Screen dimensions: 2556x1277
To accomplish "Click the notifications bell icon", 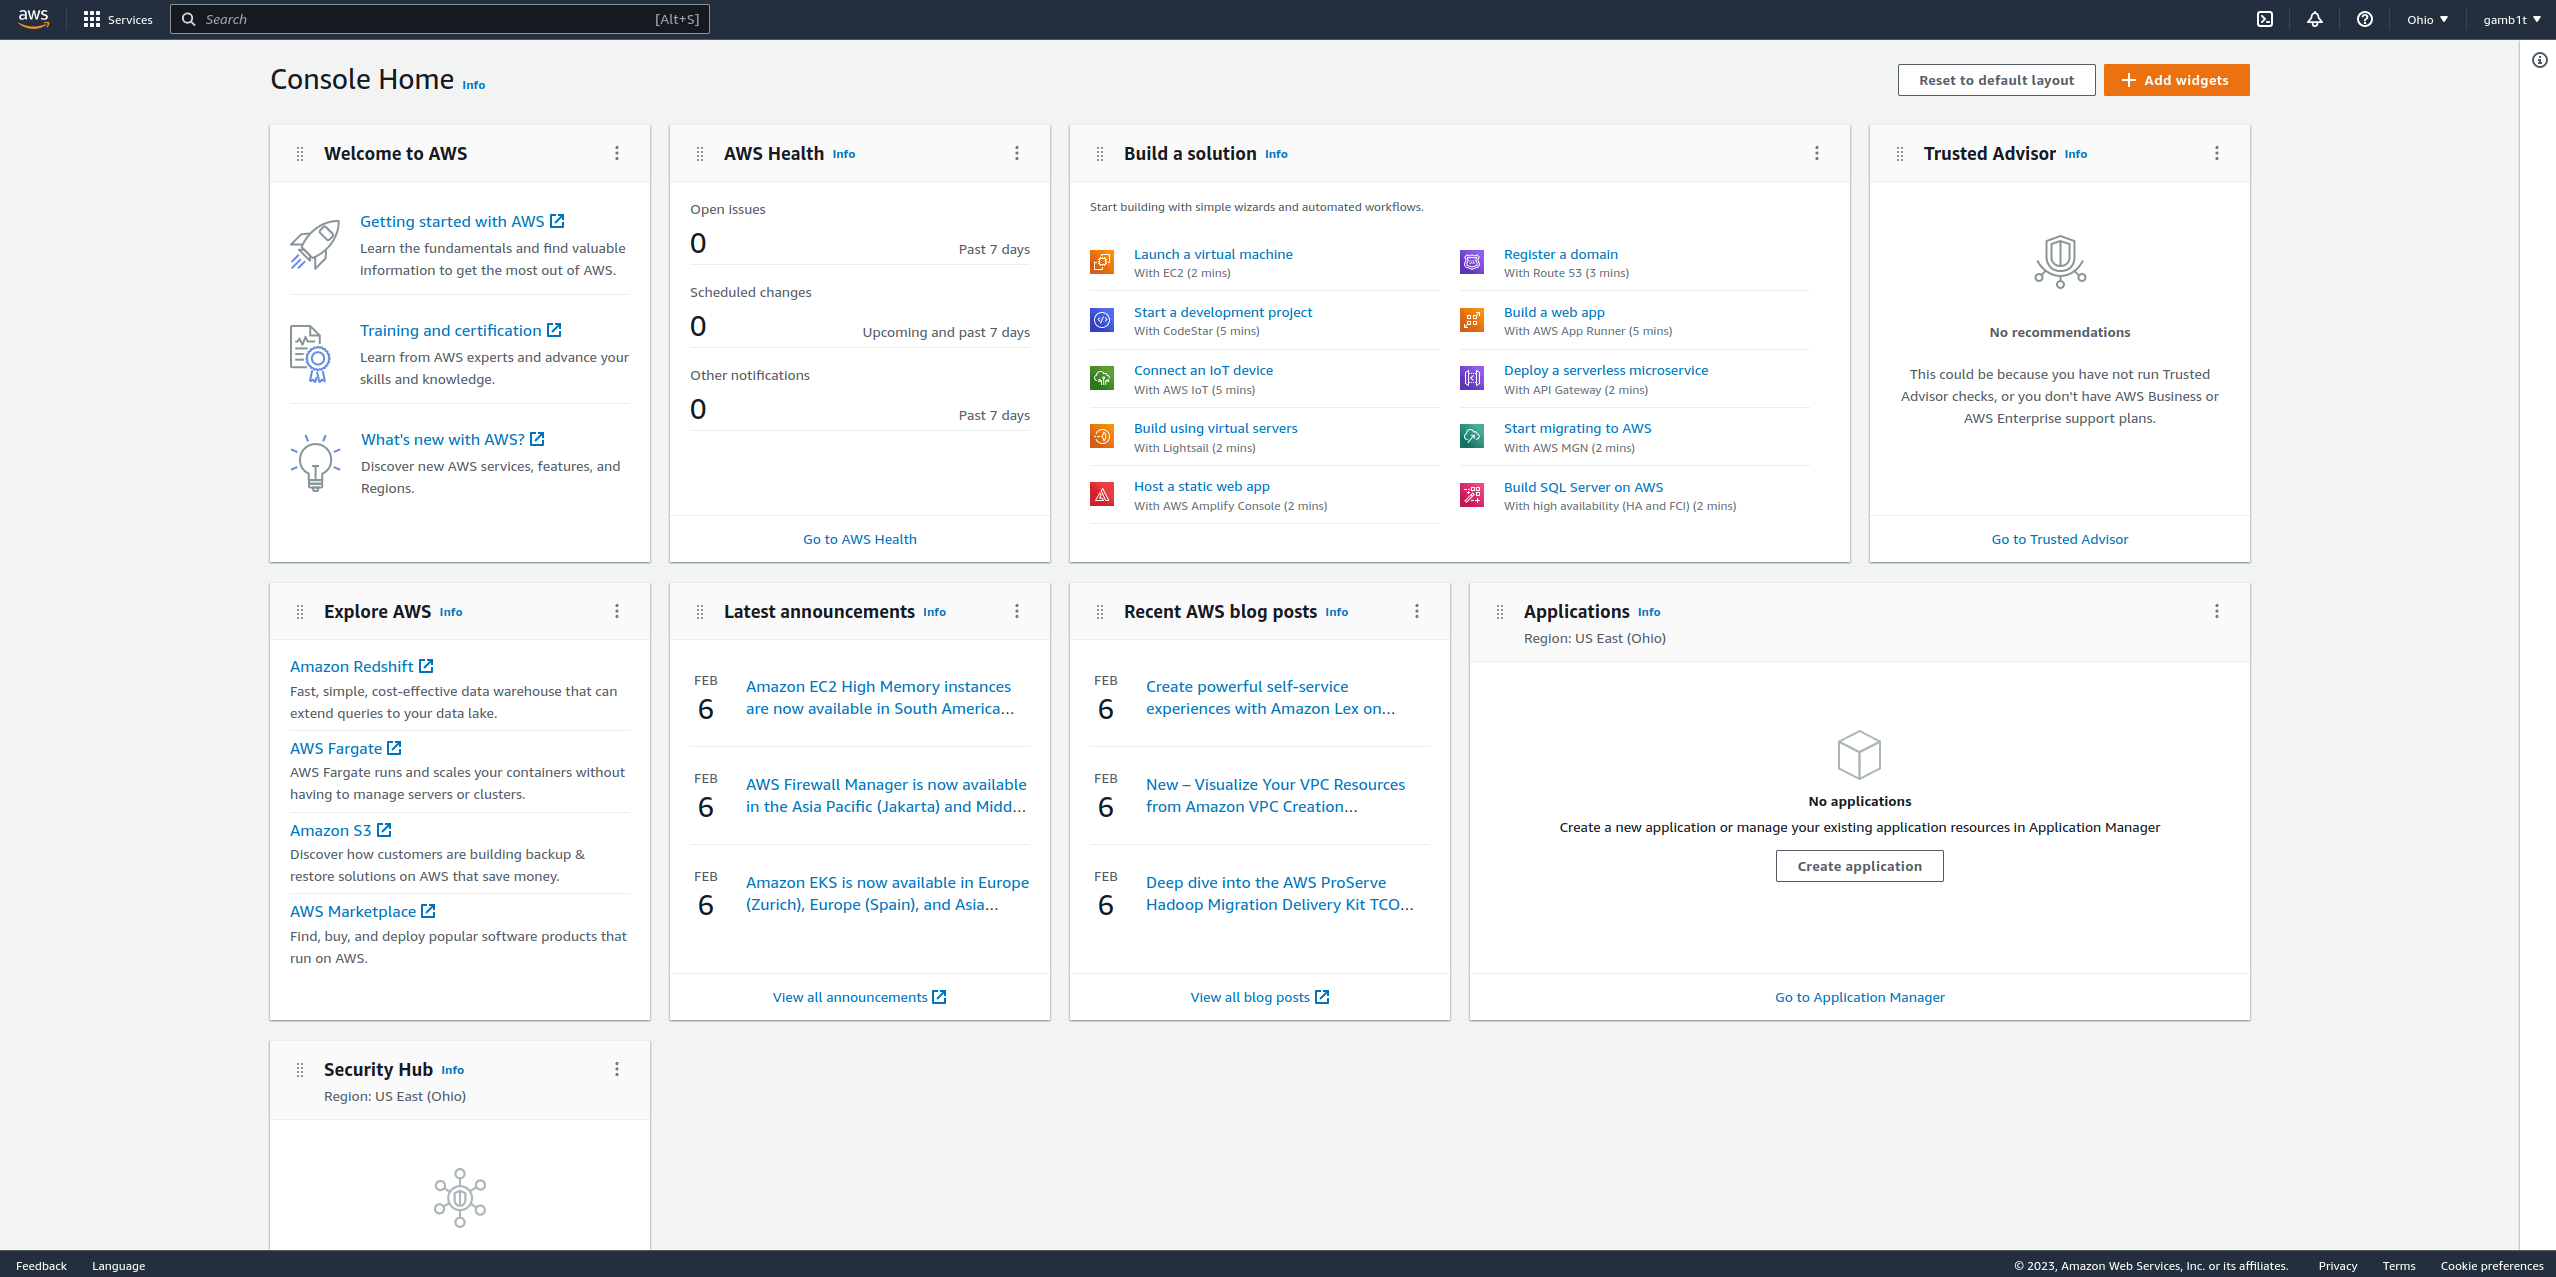I will (x=2315, y=19).
